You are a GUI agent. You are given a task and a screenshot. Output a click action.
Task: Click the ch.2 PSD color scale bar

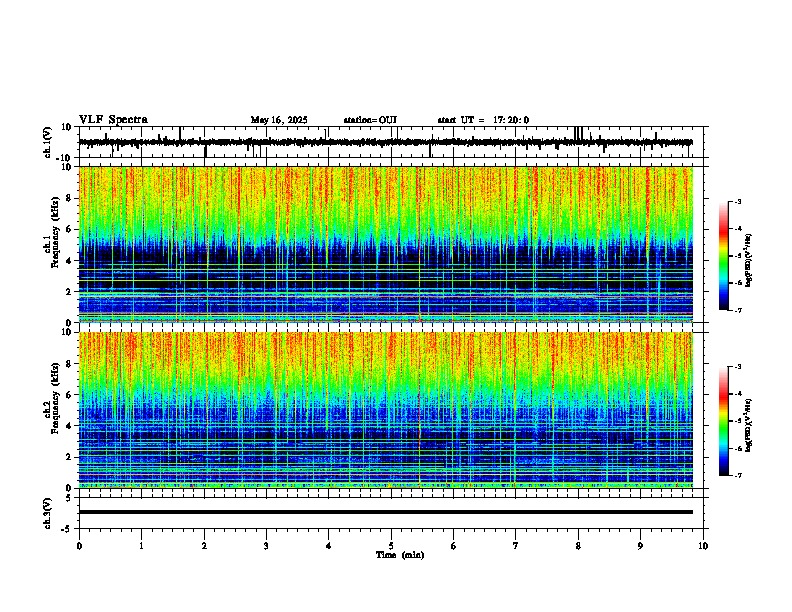[x=724, y=421]
